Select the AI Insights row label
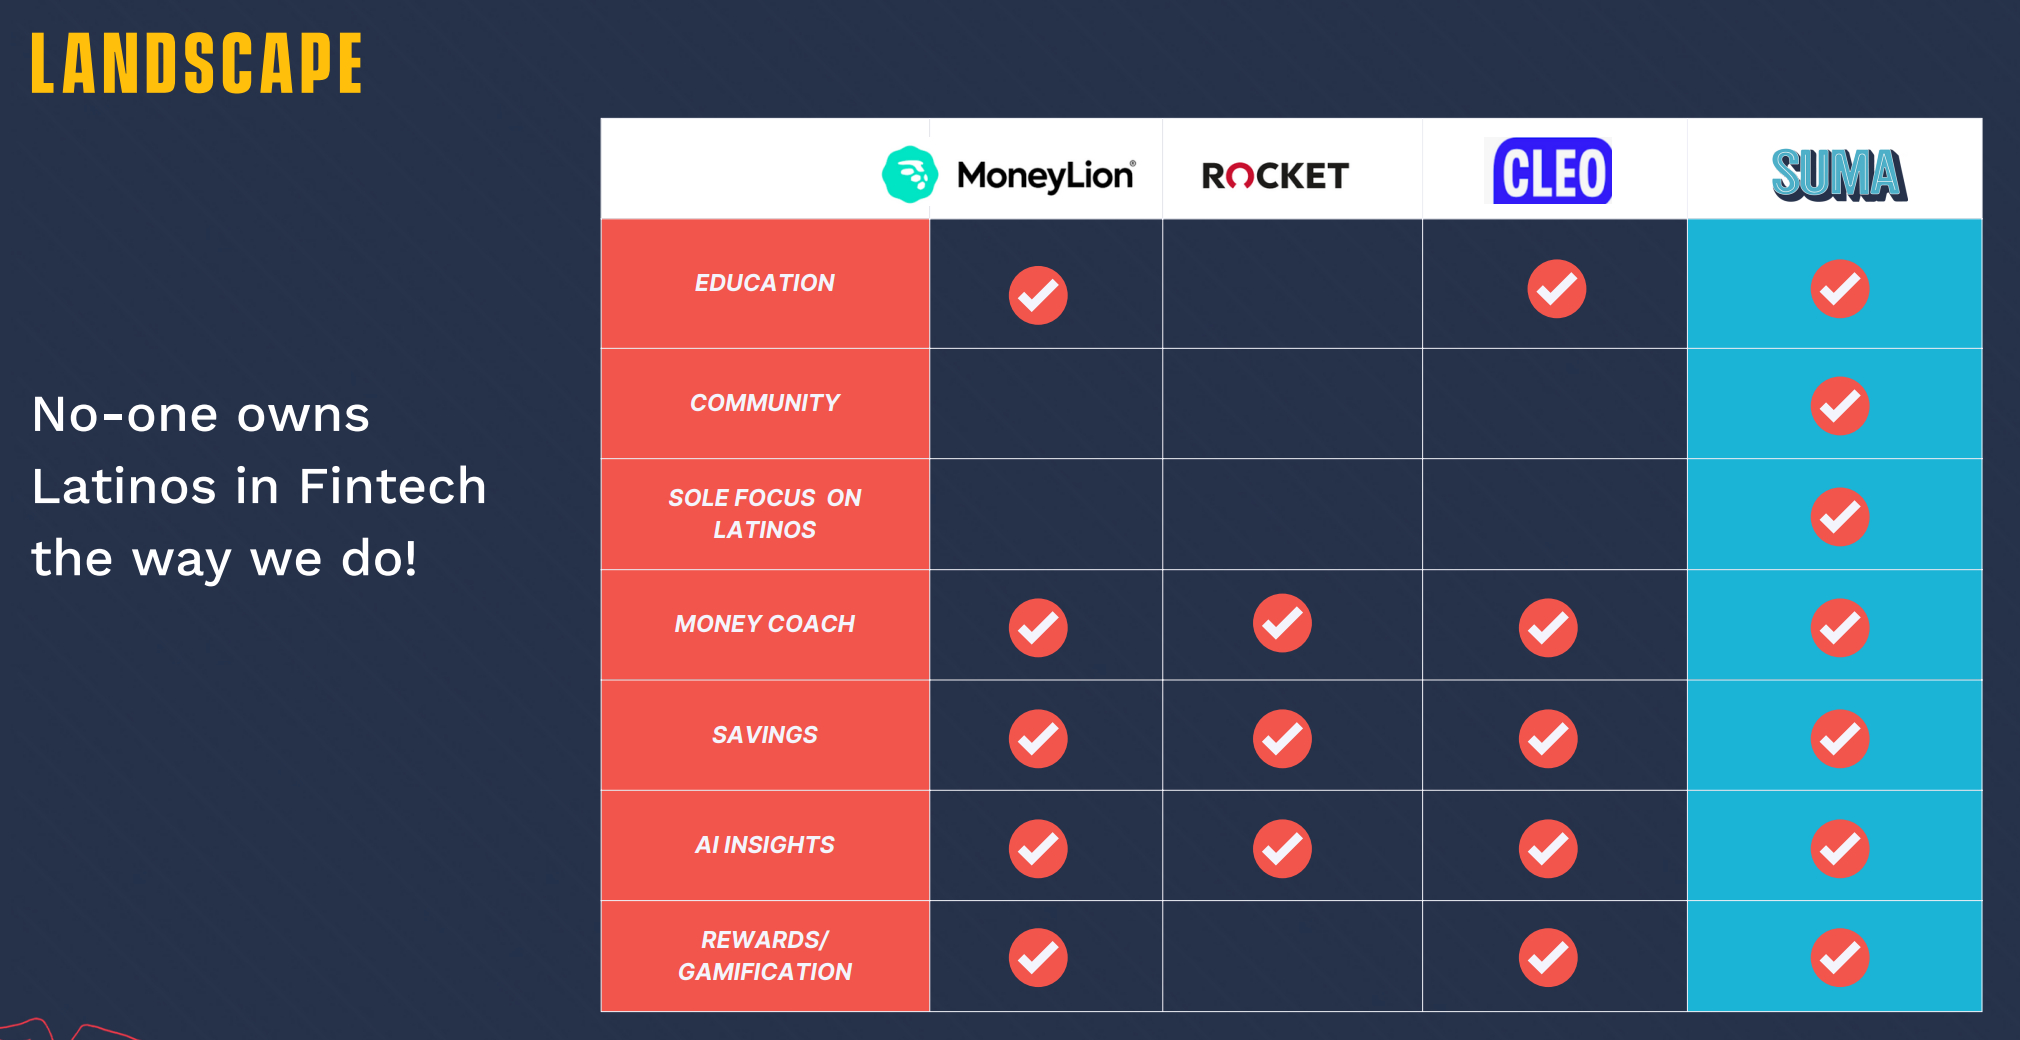This screenshot has width=2020, height=1040. 765,845
